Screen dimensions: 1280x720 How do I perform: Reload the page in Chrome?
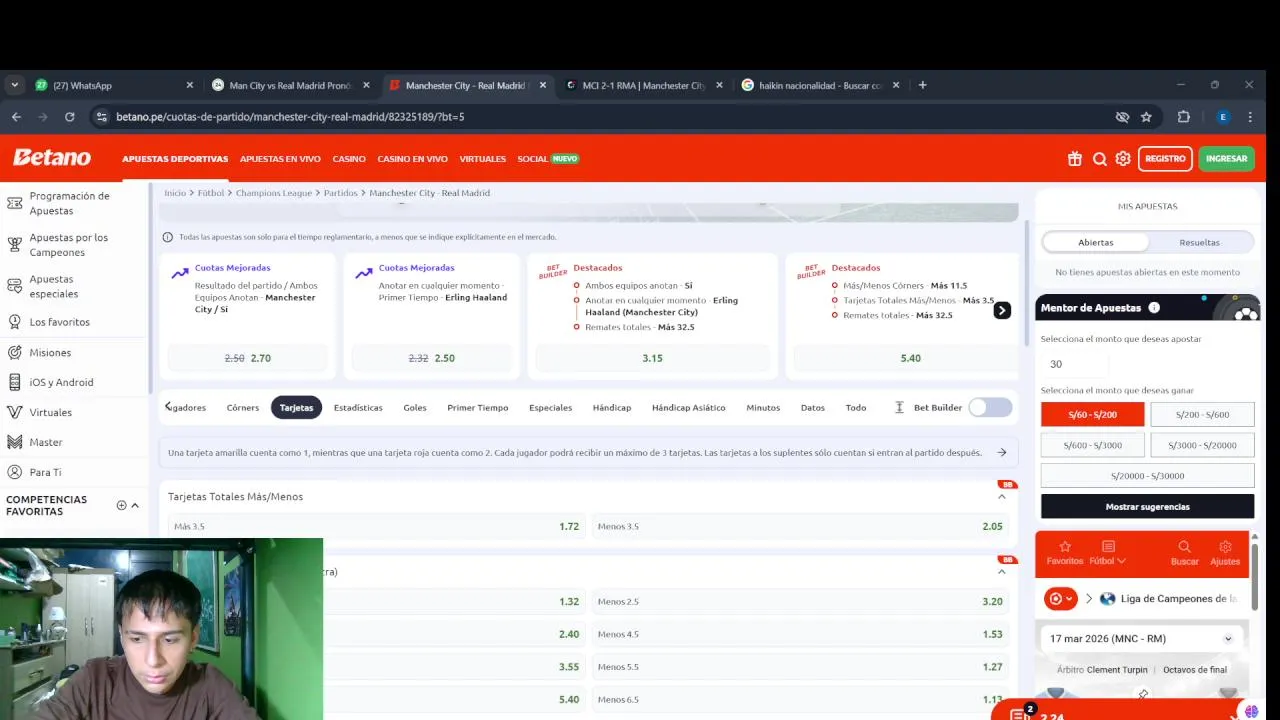click(x=69, y=117)
